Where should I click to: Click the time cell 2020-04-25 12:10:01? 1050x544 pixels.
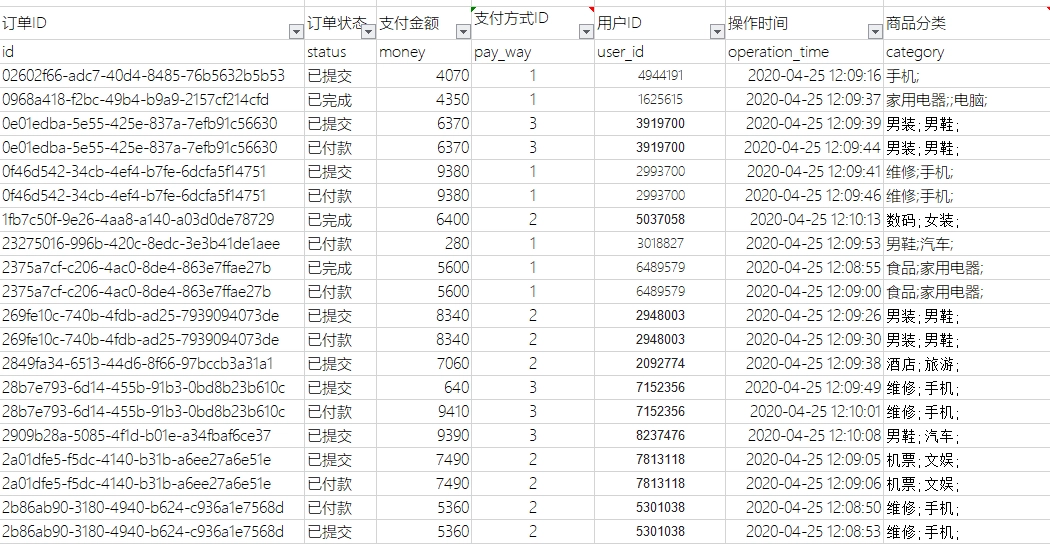805,411
